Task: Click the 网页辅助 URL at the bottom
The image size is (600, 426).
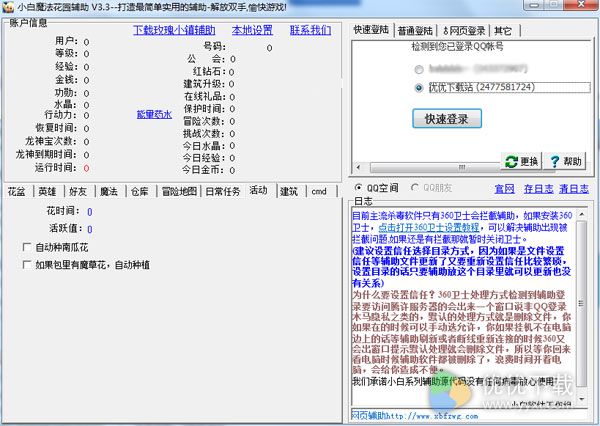Action: tap(415, 416)
